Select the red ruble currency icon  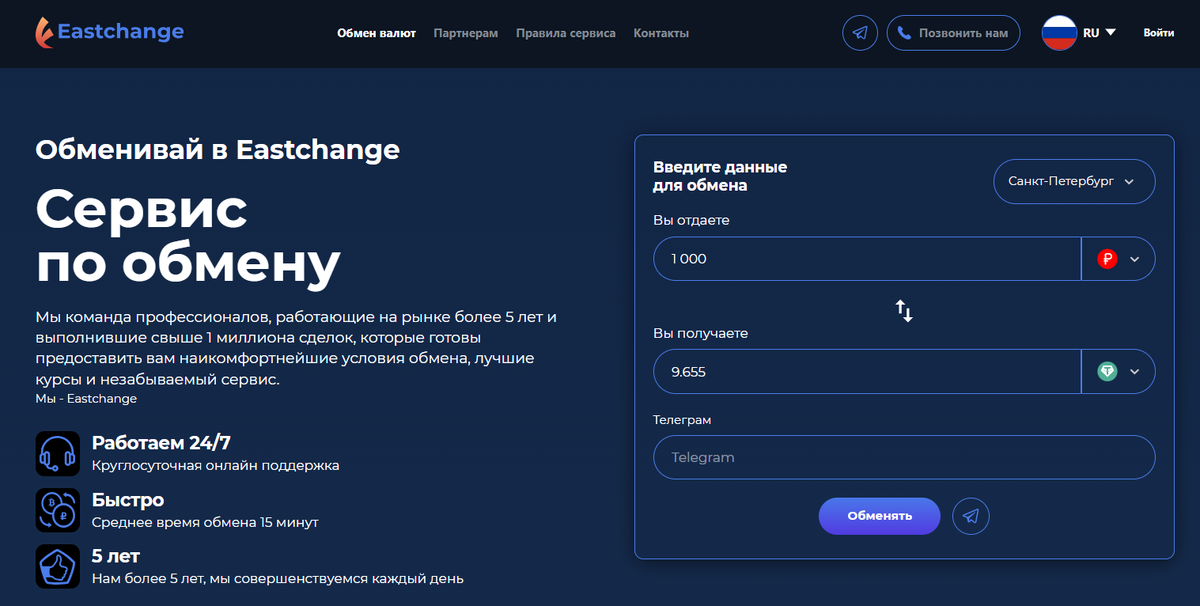coord(1109,258)
